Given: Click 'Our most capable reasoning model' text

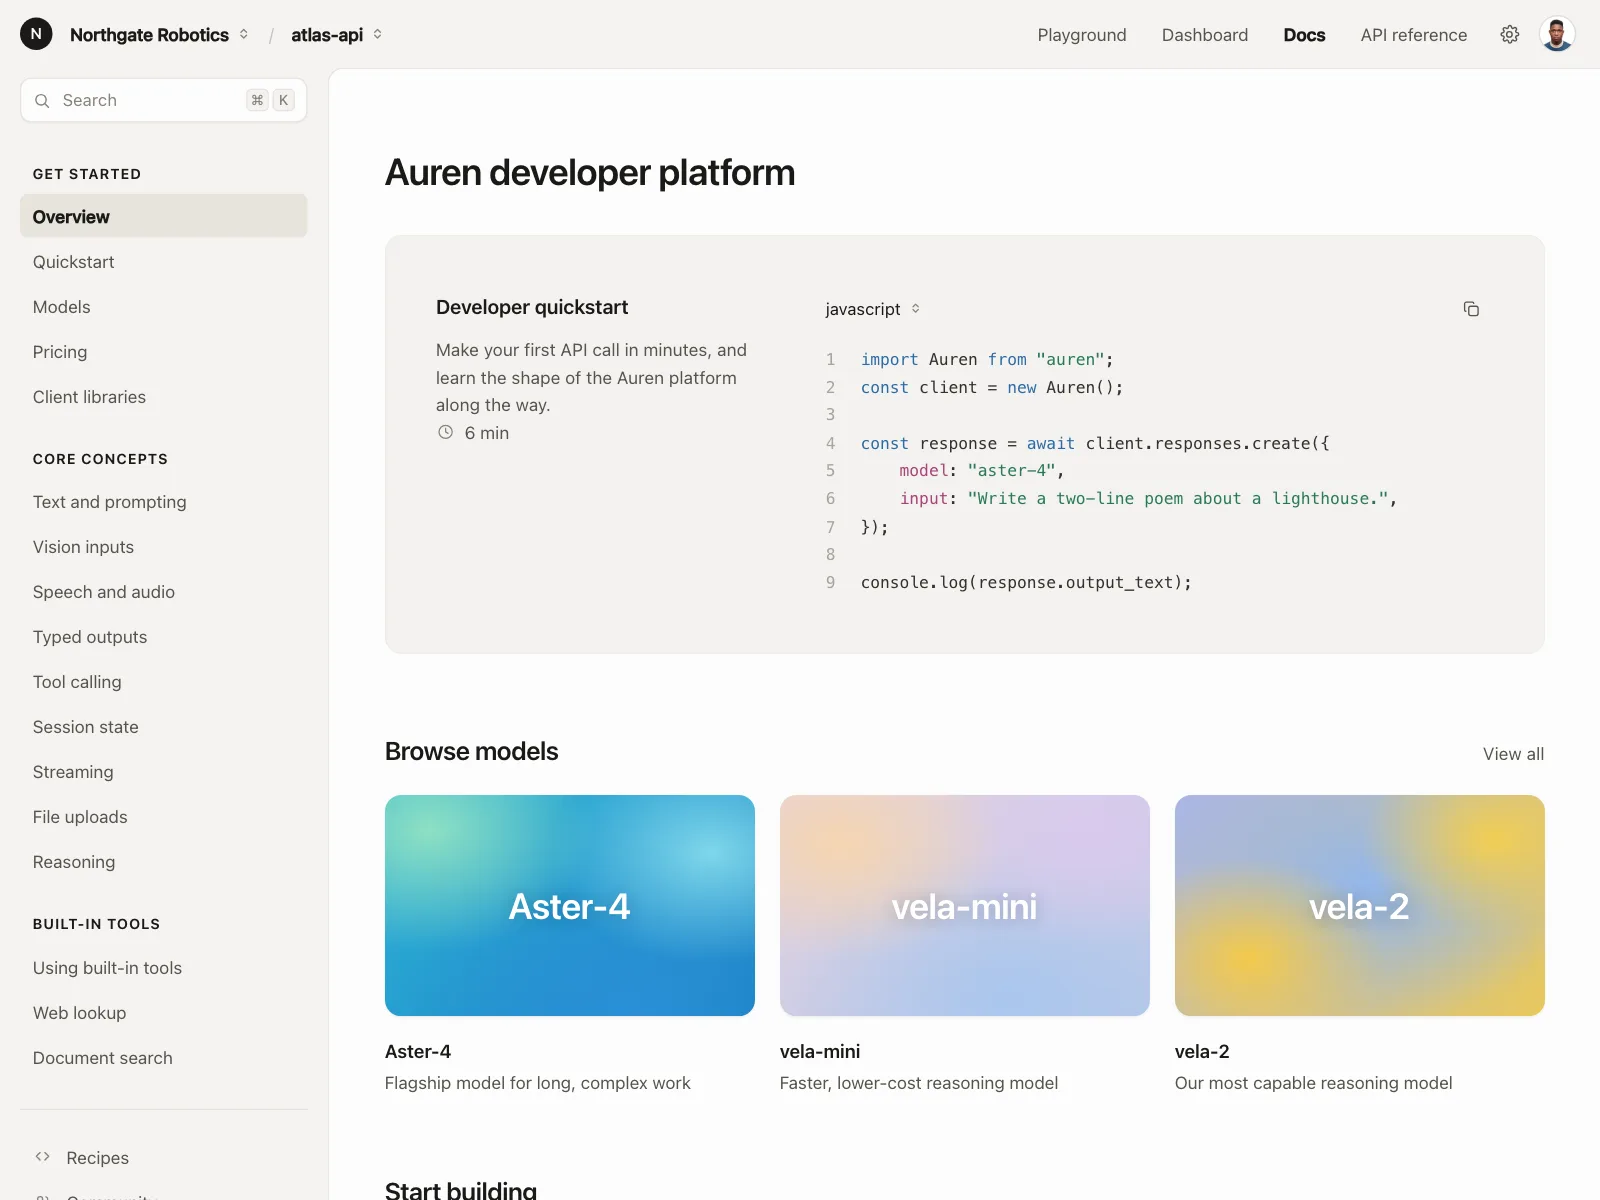Looking at the screenshot, I should (1314, 1083).
